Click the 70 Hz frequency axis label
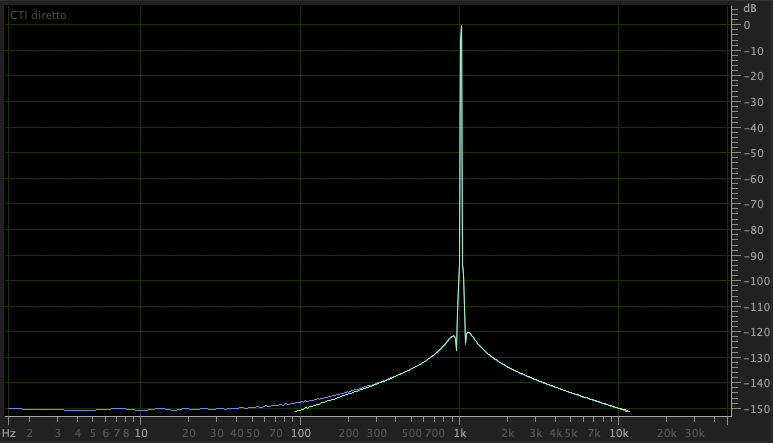The width and height of the screenshot is (773, 443). pyautogui.click(x=276, y=433)
